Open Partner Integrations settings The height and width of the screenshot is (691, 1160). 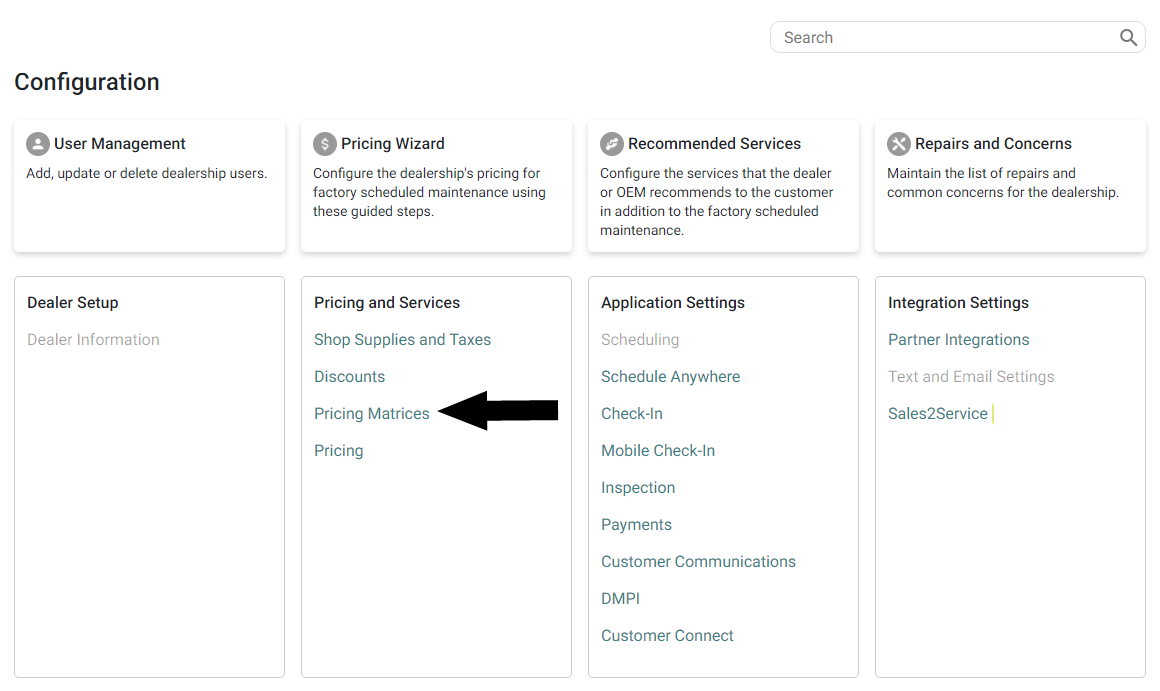958,339
